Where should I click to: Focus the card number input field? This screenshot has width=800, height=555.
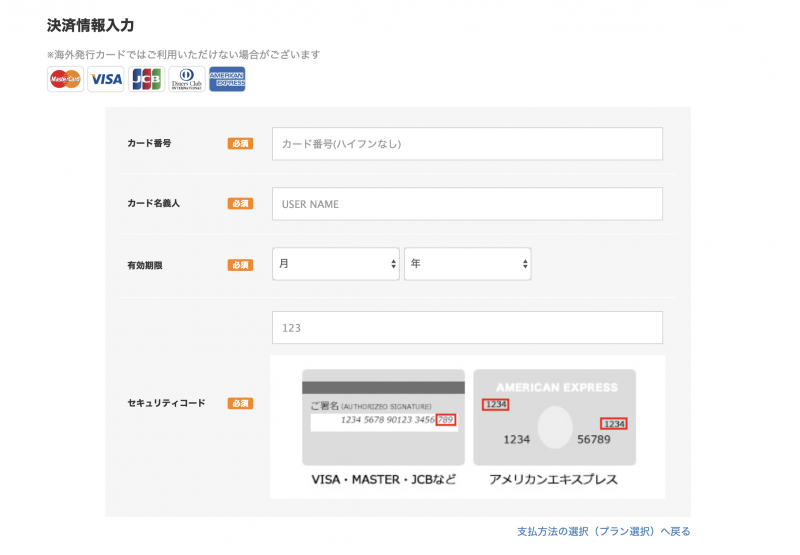467,144
